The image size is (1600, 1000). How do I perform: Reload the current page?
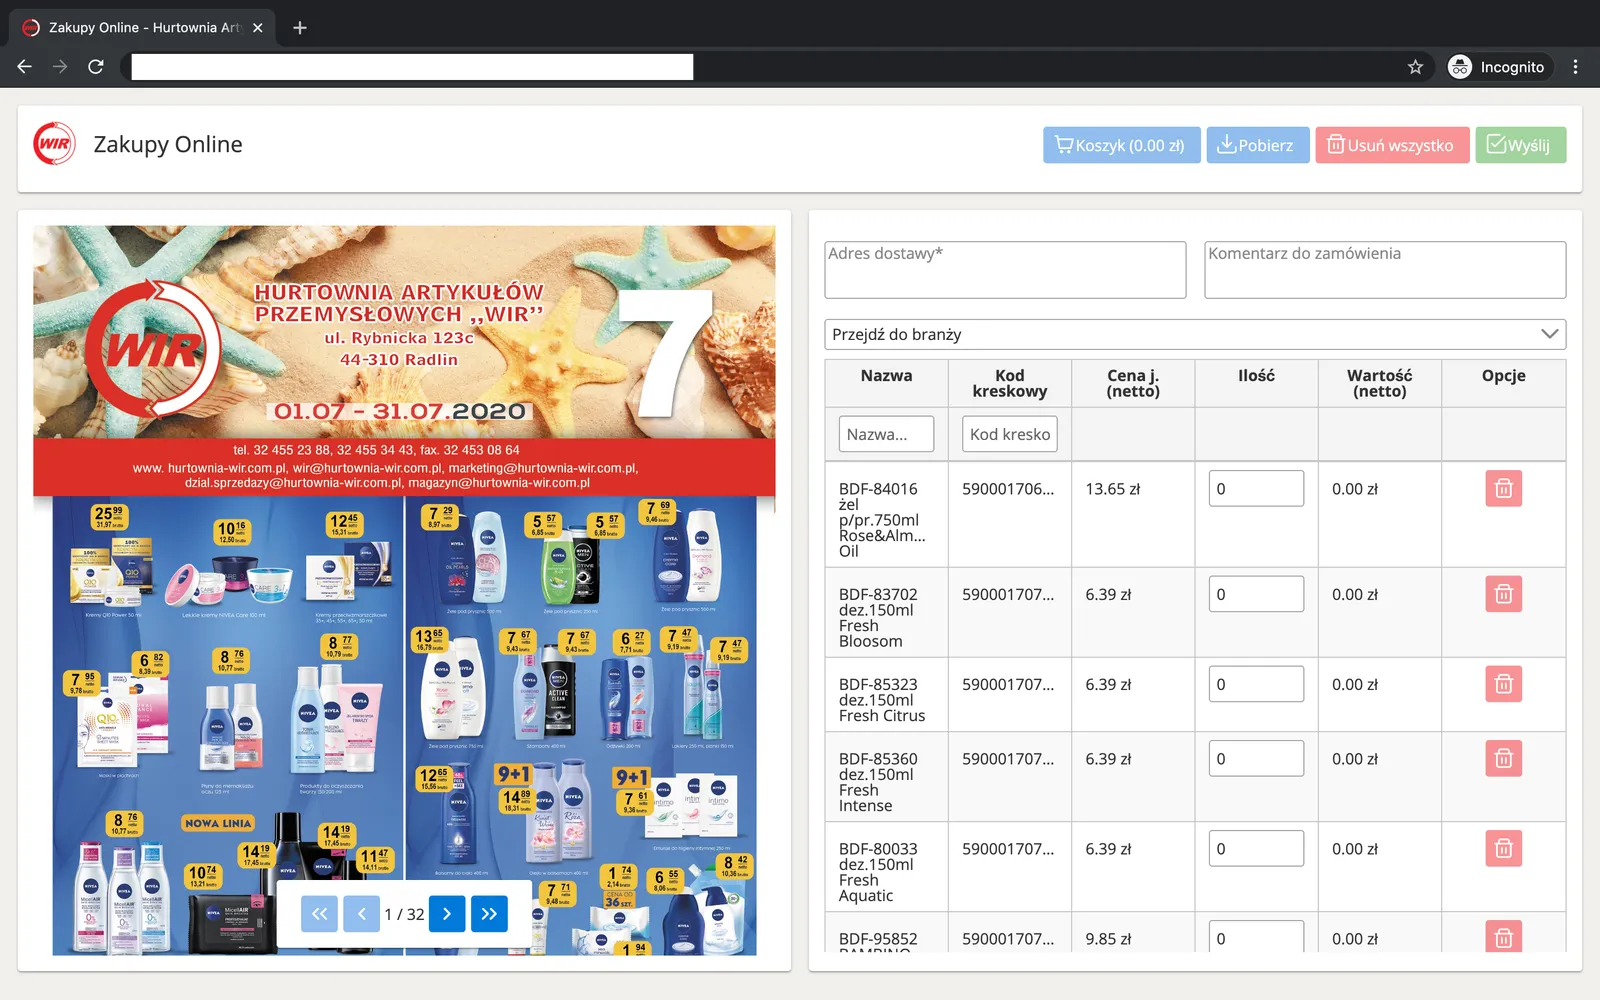tap(96, 67)
